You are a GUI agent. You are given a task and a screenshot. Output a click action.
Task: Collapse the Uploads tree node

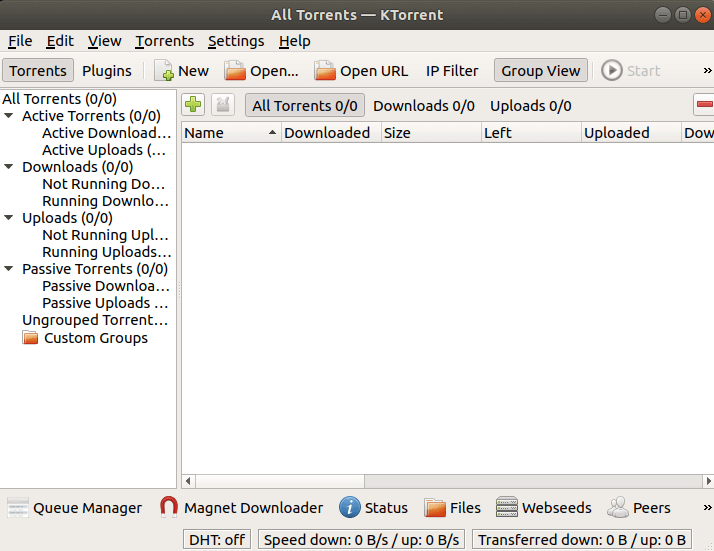[x=9, y=218]
